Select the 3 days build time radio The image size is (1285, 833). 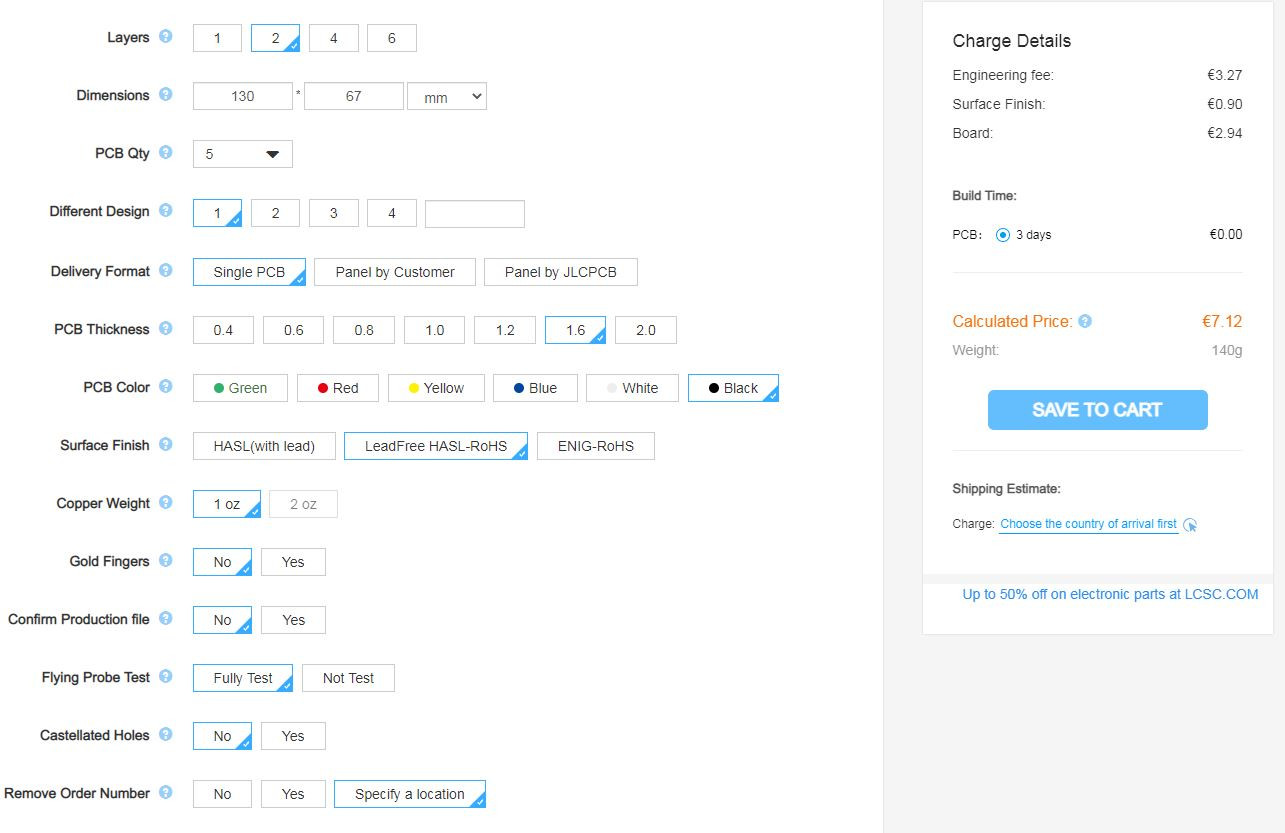point(1003,235)
